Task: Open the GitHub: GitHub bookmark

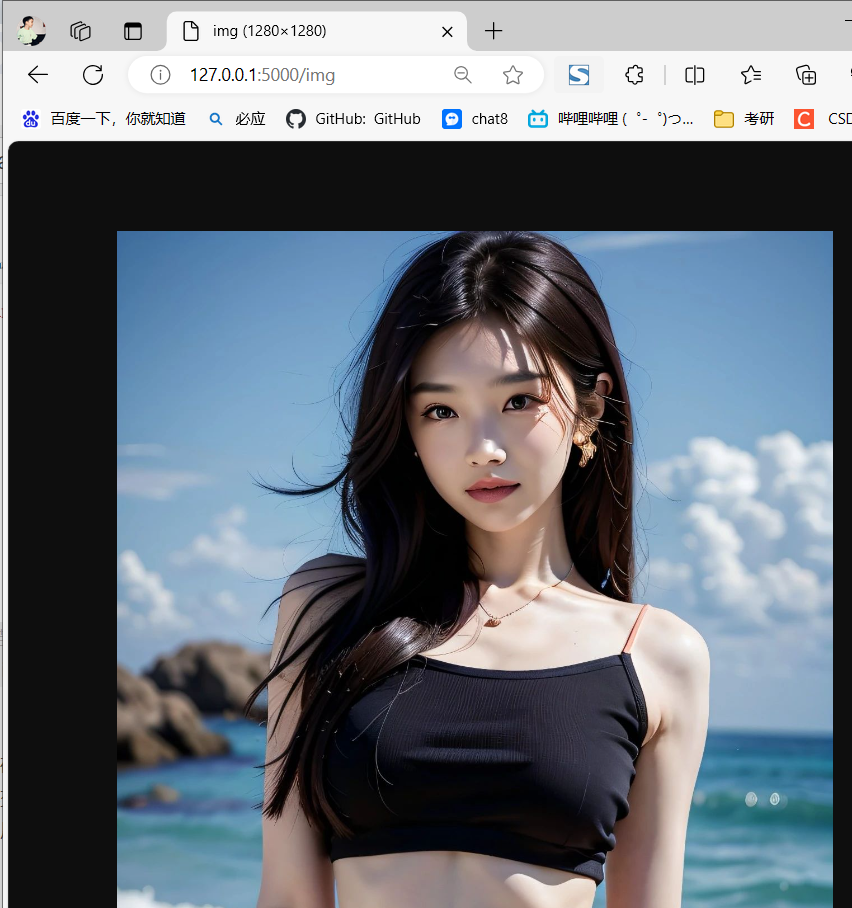Action: (353, 119)
